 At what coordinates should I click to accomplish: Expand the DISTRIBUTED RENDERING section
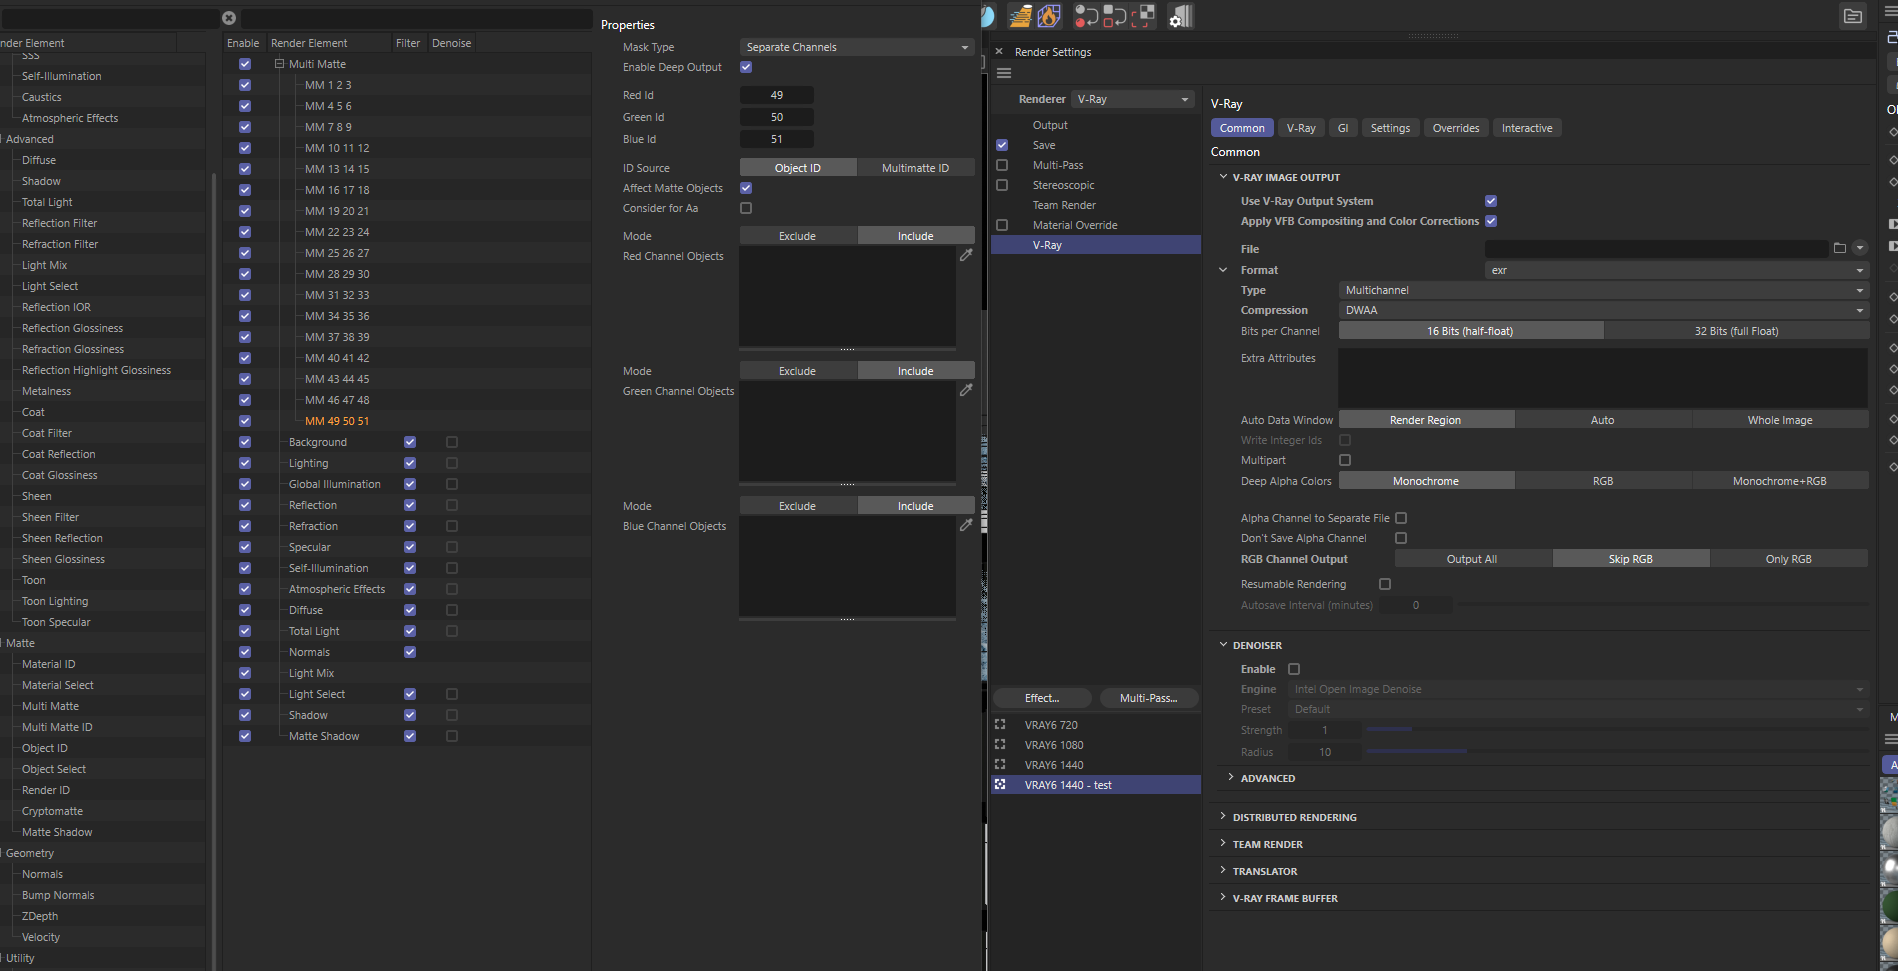(1223, 817)
